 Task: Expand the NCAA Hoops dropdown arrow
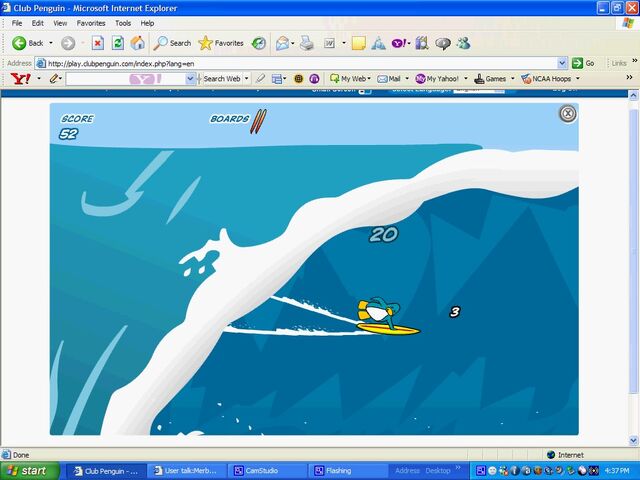point(578,78)
